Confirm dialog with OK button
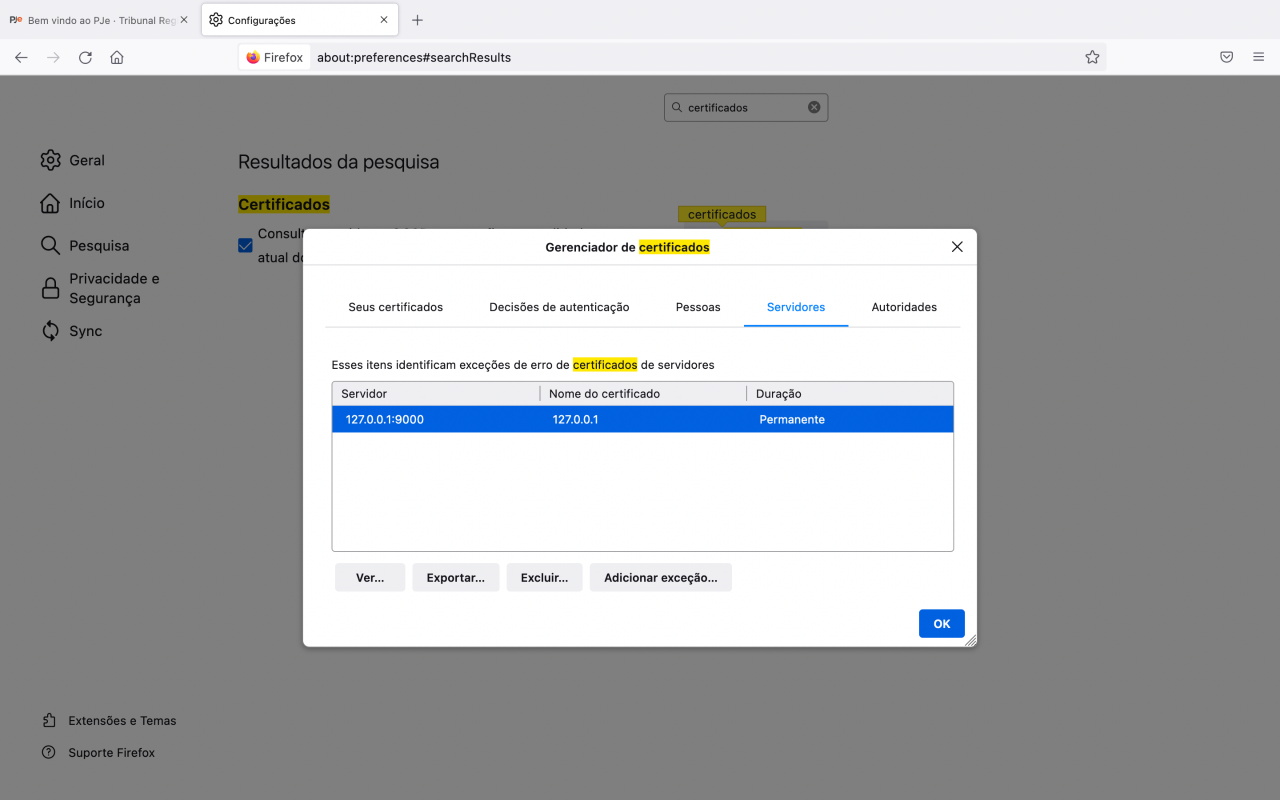 (x=942, y=623)
